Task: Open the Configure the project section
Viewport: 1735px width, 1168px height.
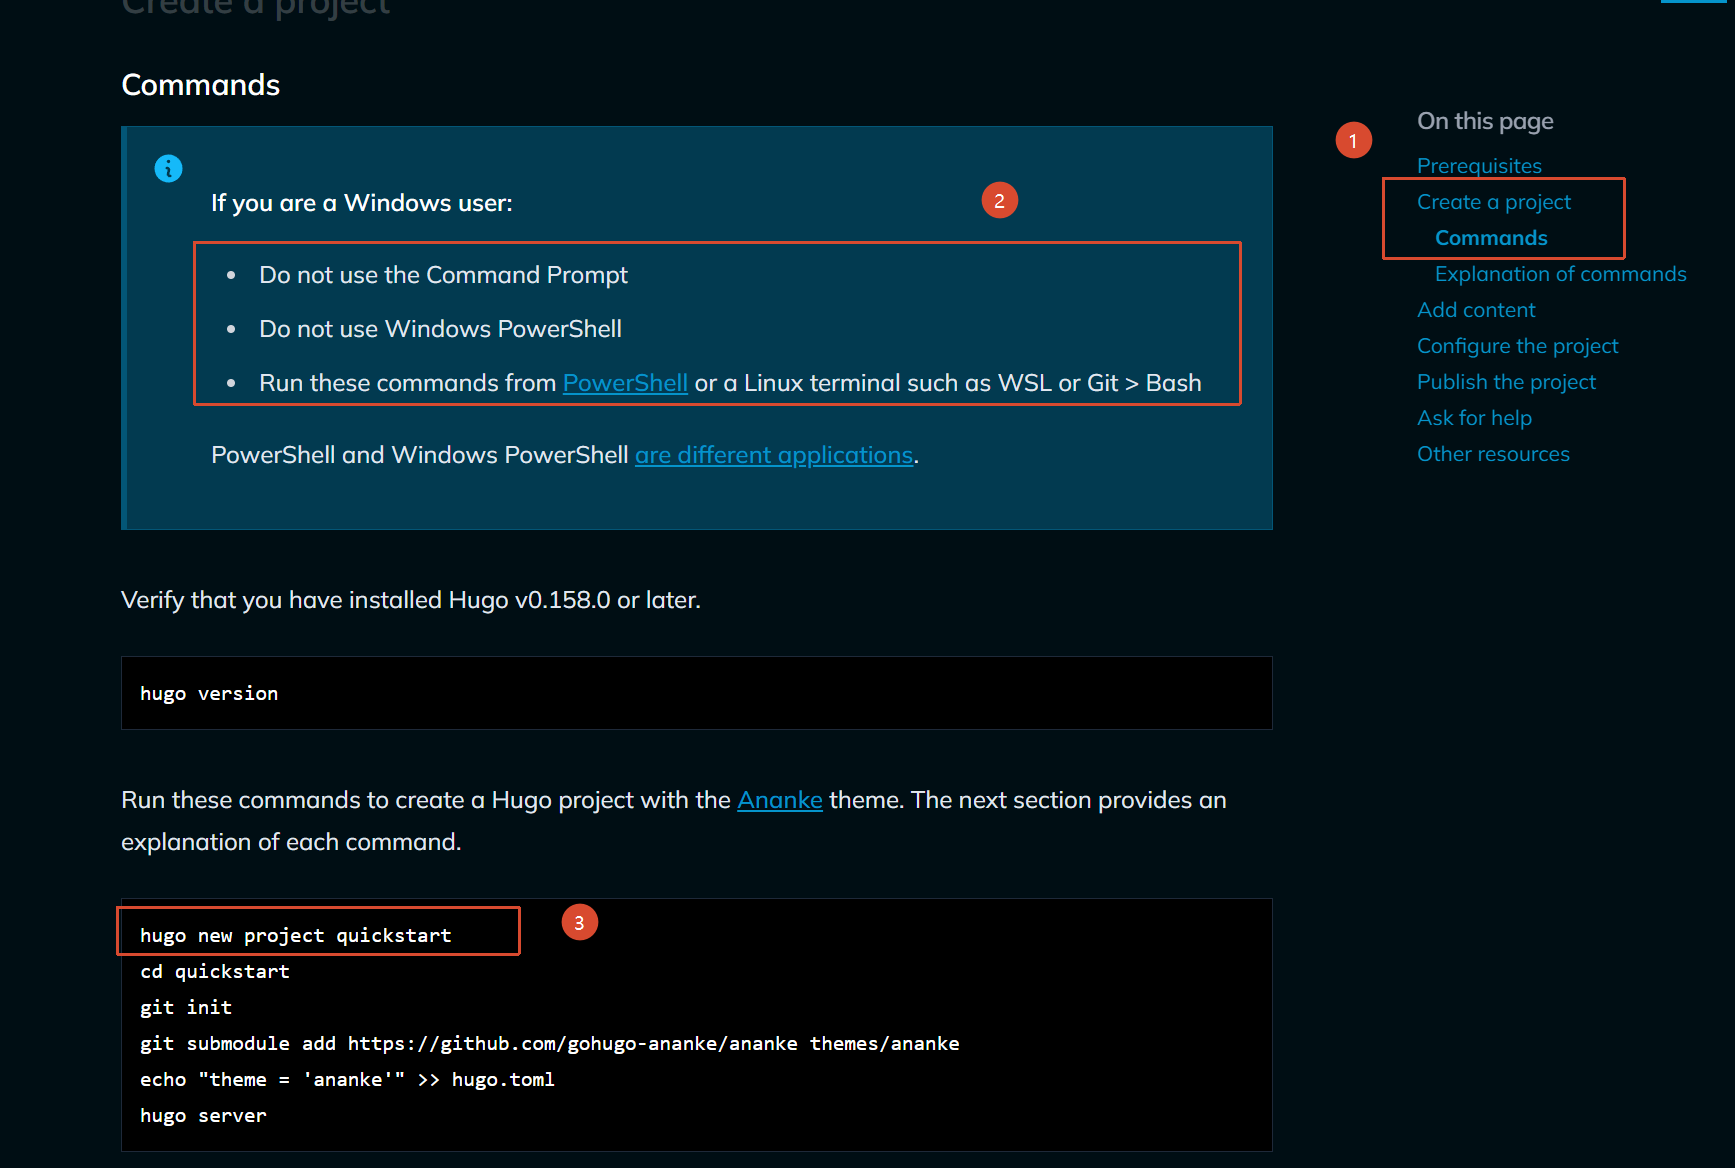Action: coord(1517,346)
